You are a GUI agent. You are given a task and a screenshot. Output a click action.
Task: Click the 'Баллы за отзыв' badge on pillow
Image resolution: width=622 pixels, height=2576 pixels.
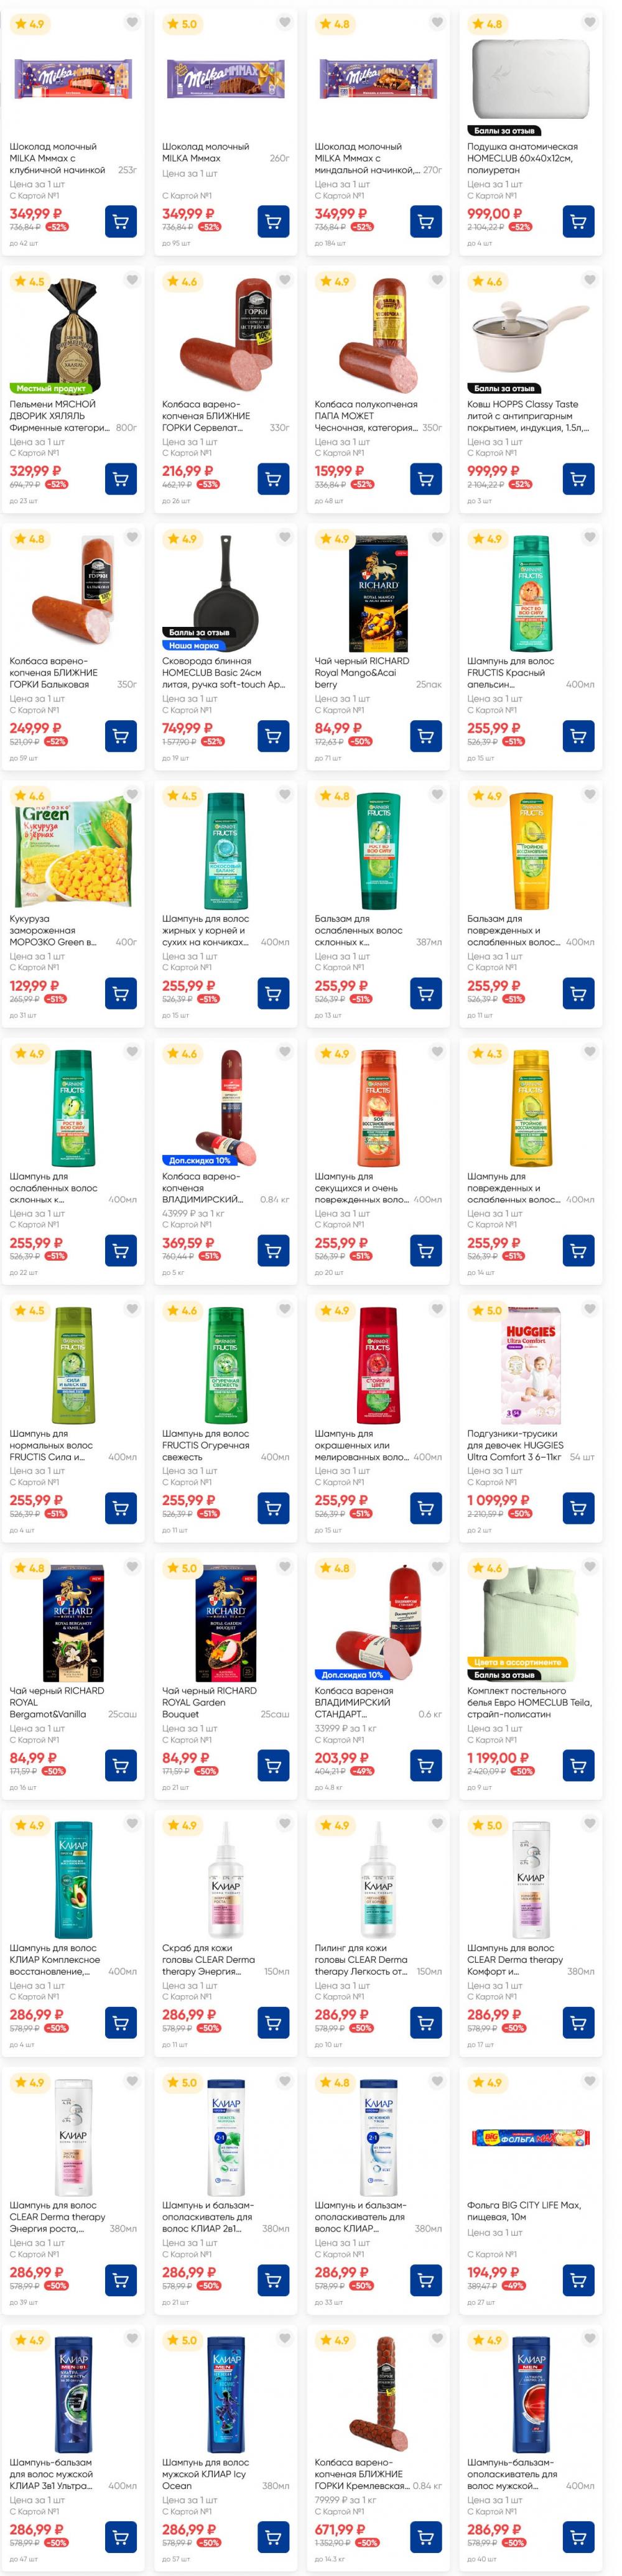click(x=504, y=131)
